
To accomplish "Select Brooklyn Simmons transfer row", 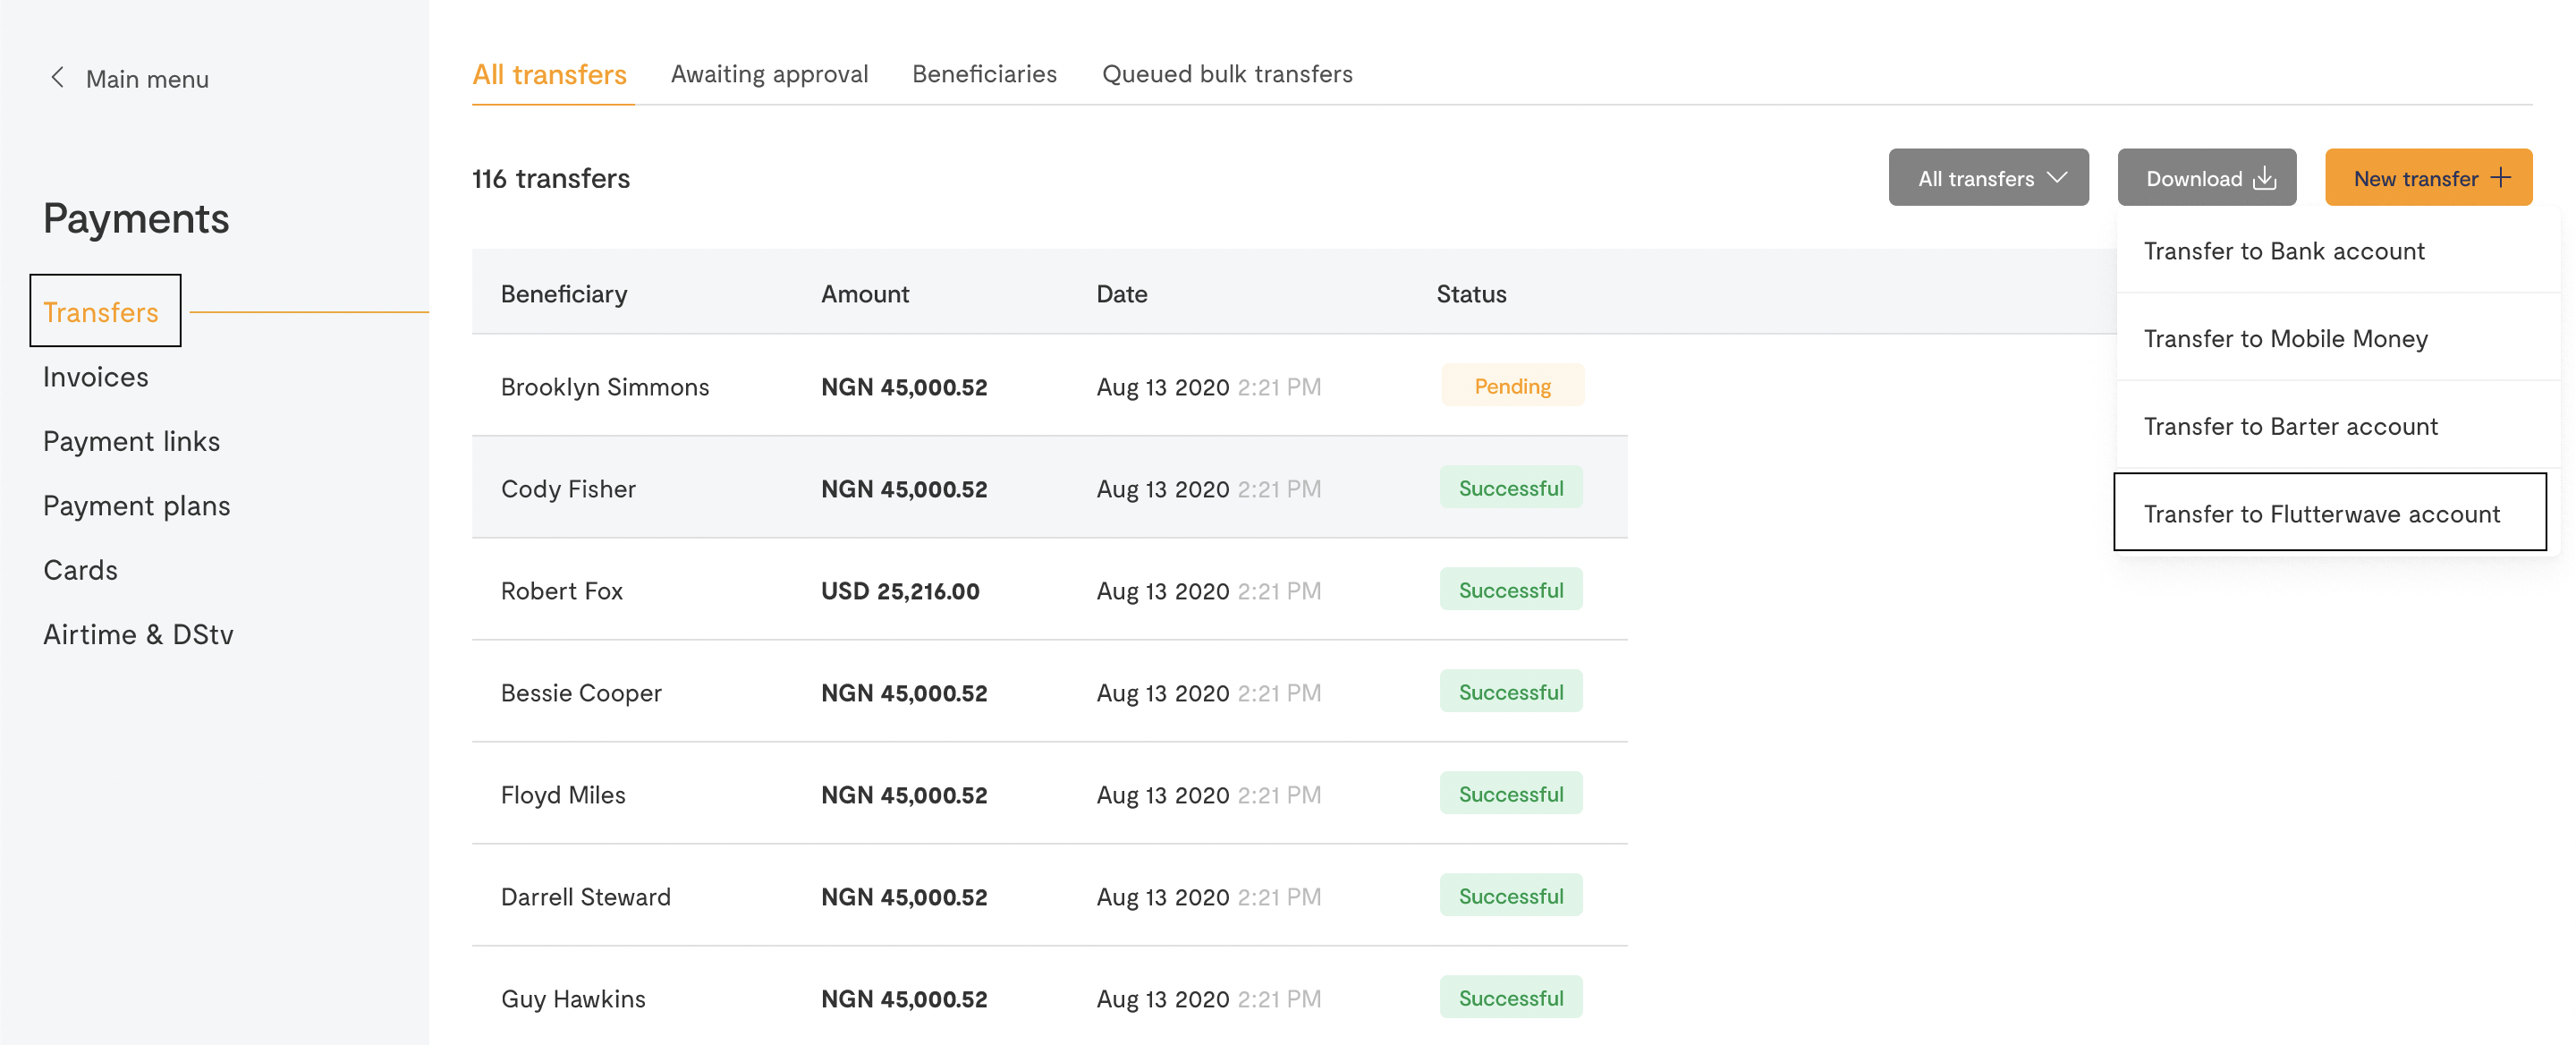I will tap(1049, 386).
